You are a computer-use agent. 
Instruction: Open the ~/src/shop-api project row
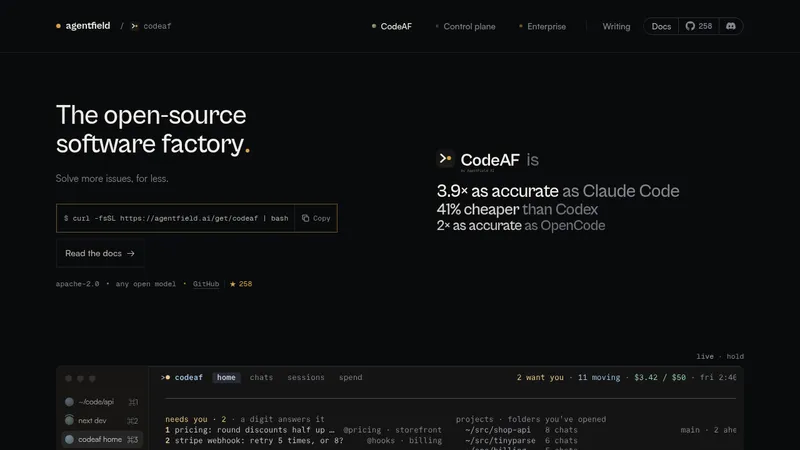tap(521, 430)
